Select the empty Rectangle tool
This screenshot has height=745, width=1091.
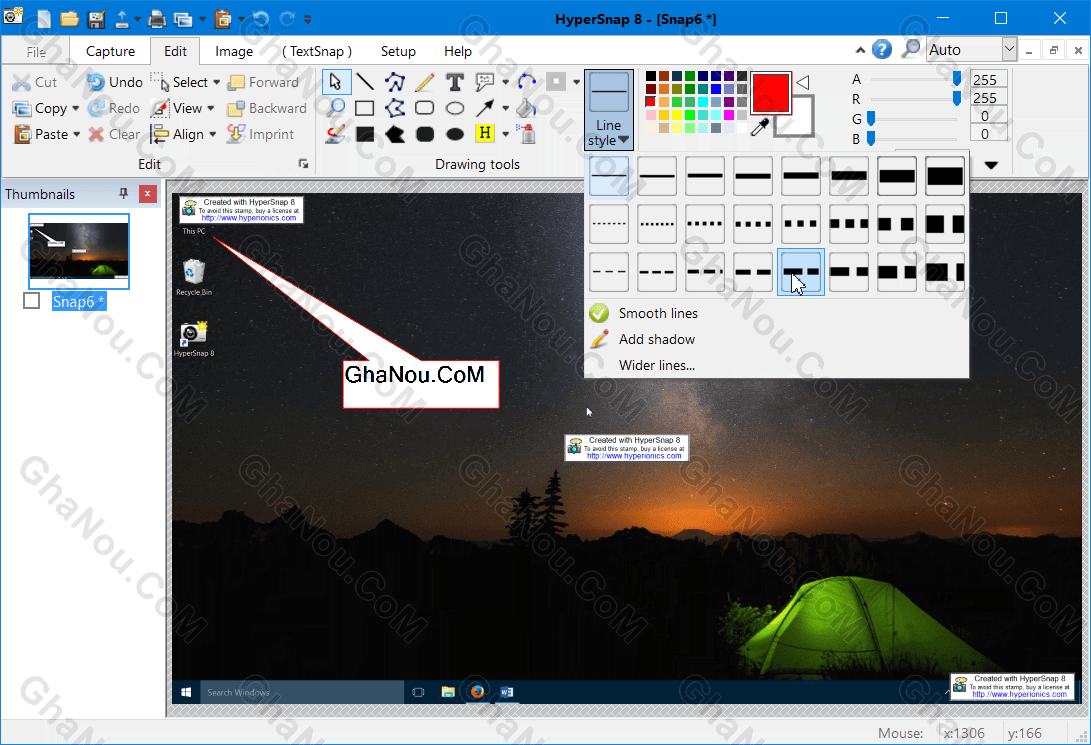tap(365, 108)
